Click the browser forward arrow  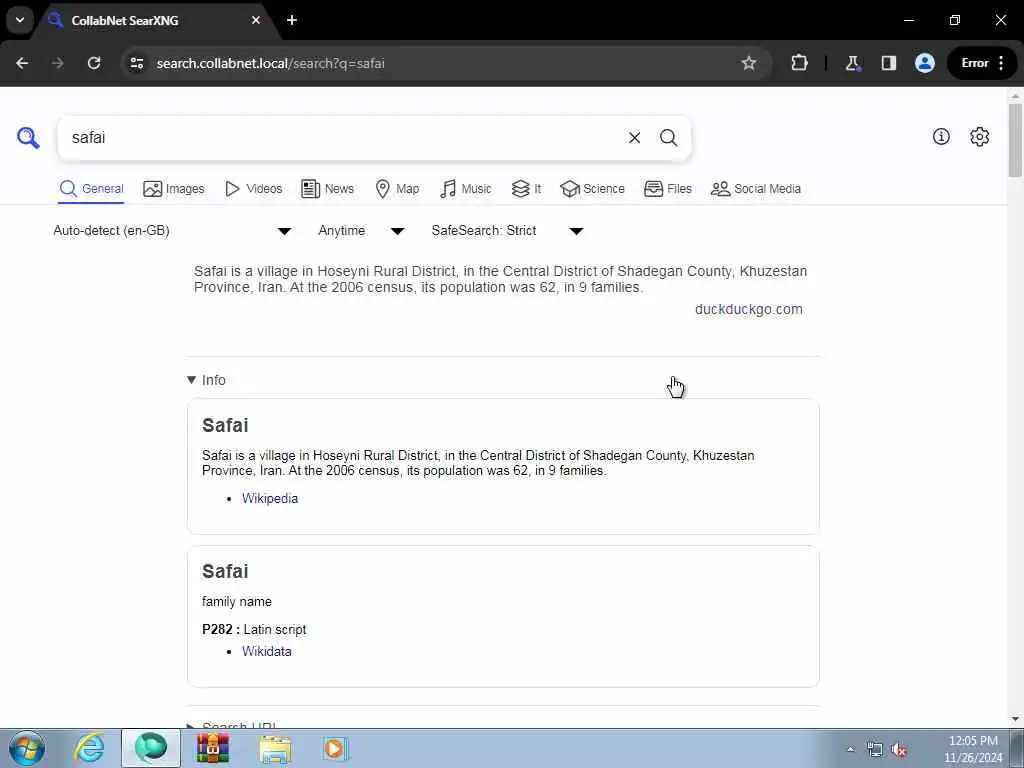tap(58, 63)
